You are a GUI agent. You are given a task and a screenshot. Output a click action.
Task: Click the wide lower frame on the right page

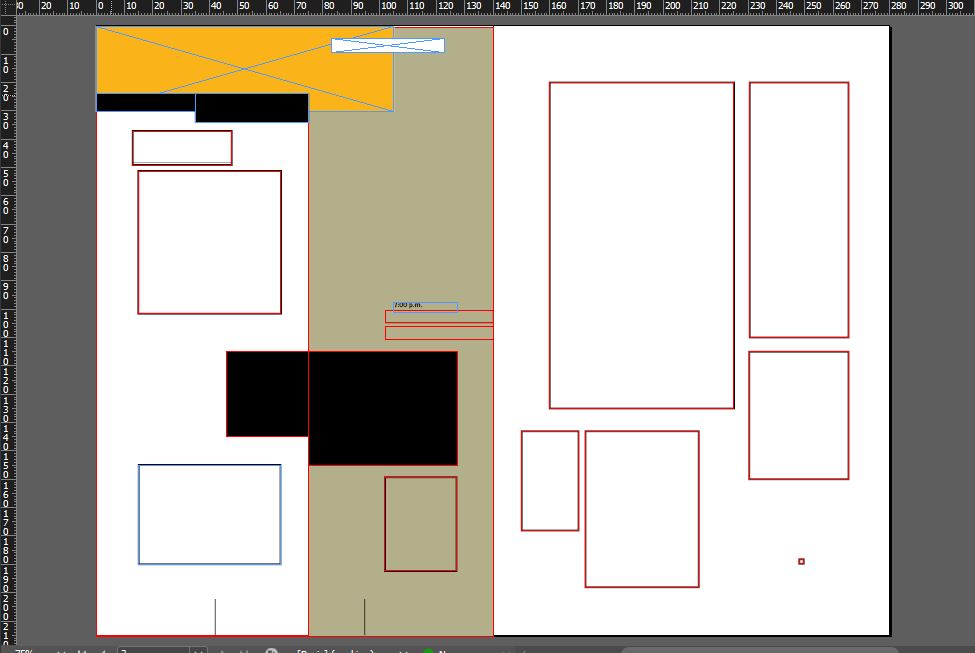641,509
